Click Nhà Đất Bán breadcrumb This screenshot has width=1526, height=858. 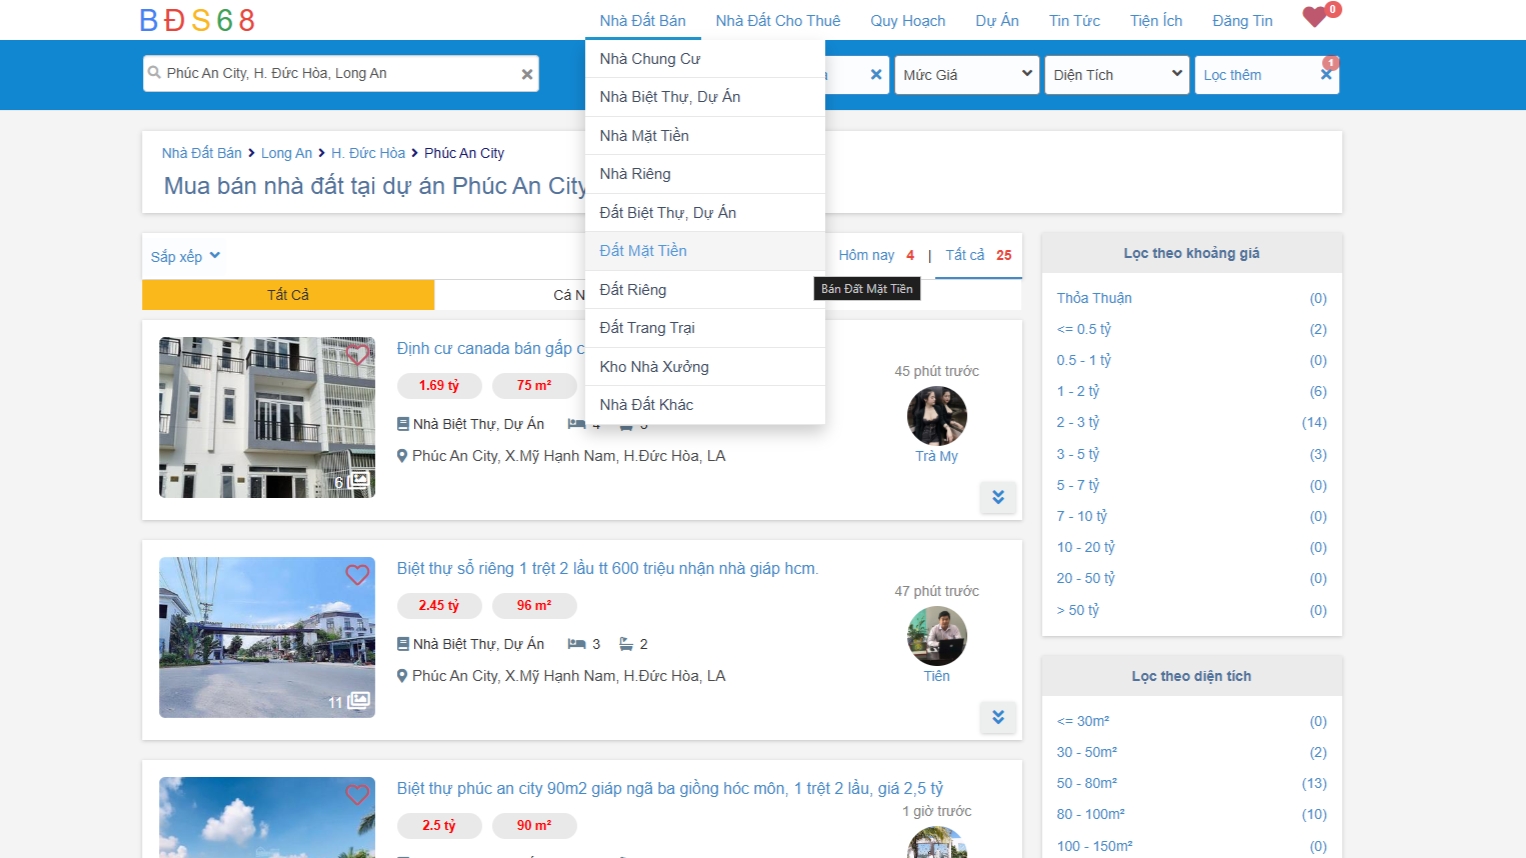202,153
